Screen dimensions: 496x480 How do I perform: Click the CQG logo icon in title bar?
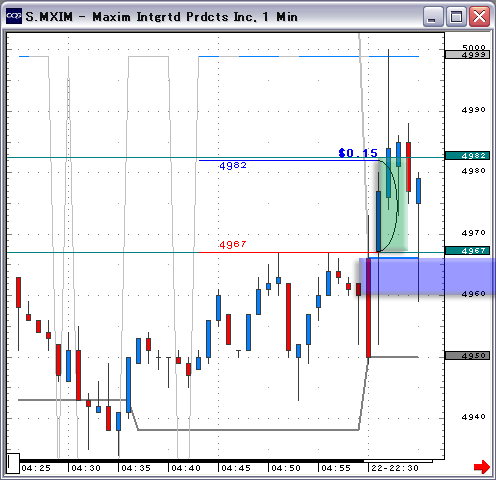pyautogui.click(x=14, y=16)
